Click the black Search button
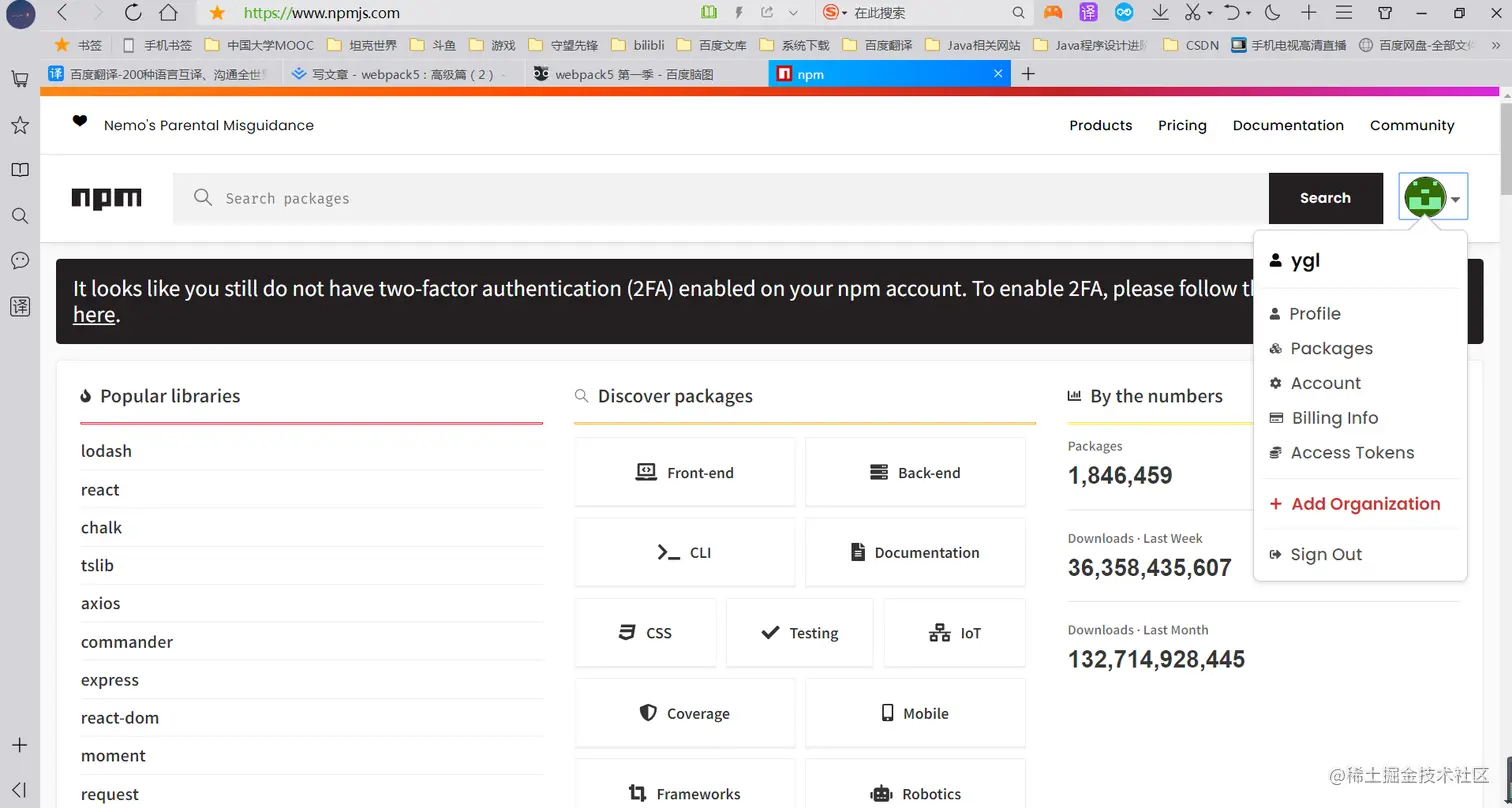 point(1325,198)
